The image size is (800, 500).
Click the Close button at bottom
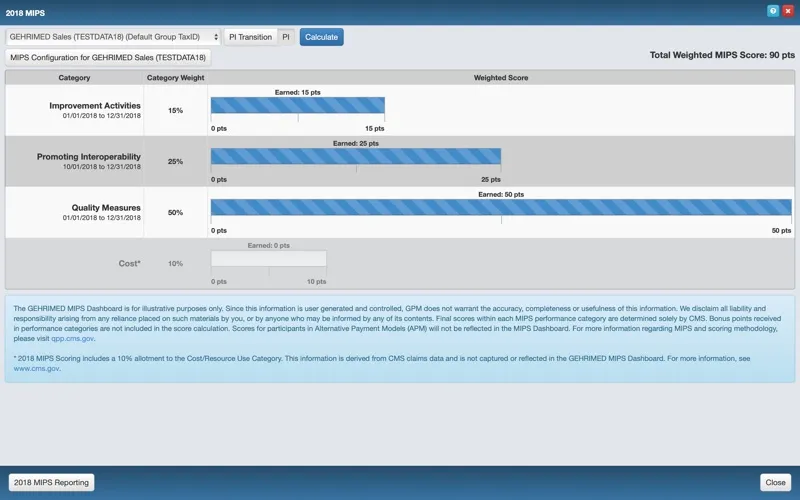click(x=775, y=482)
